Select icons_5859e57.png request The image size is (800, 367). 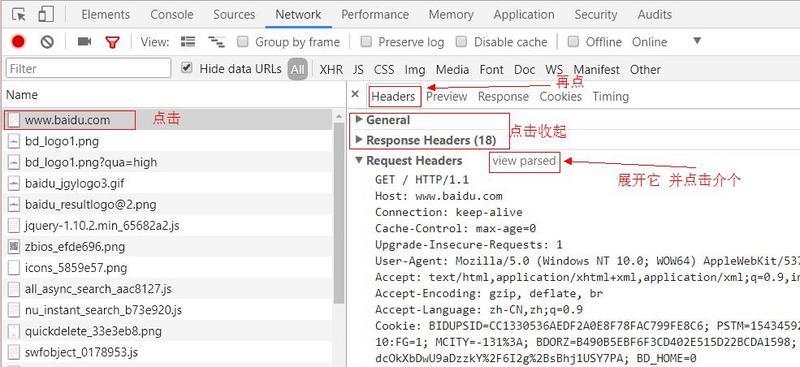click(168, 268)
